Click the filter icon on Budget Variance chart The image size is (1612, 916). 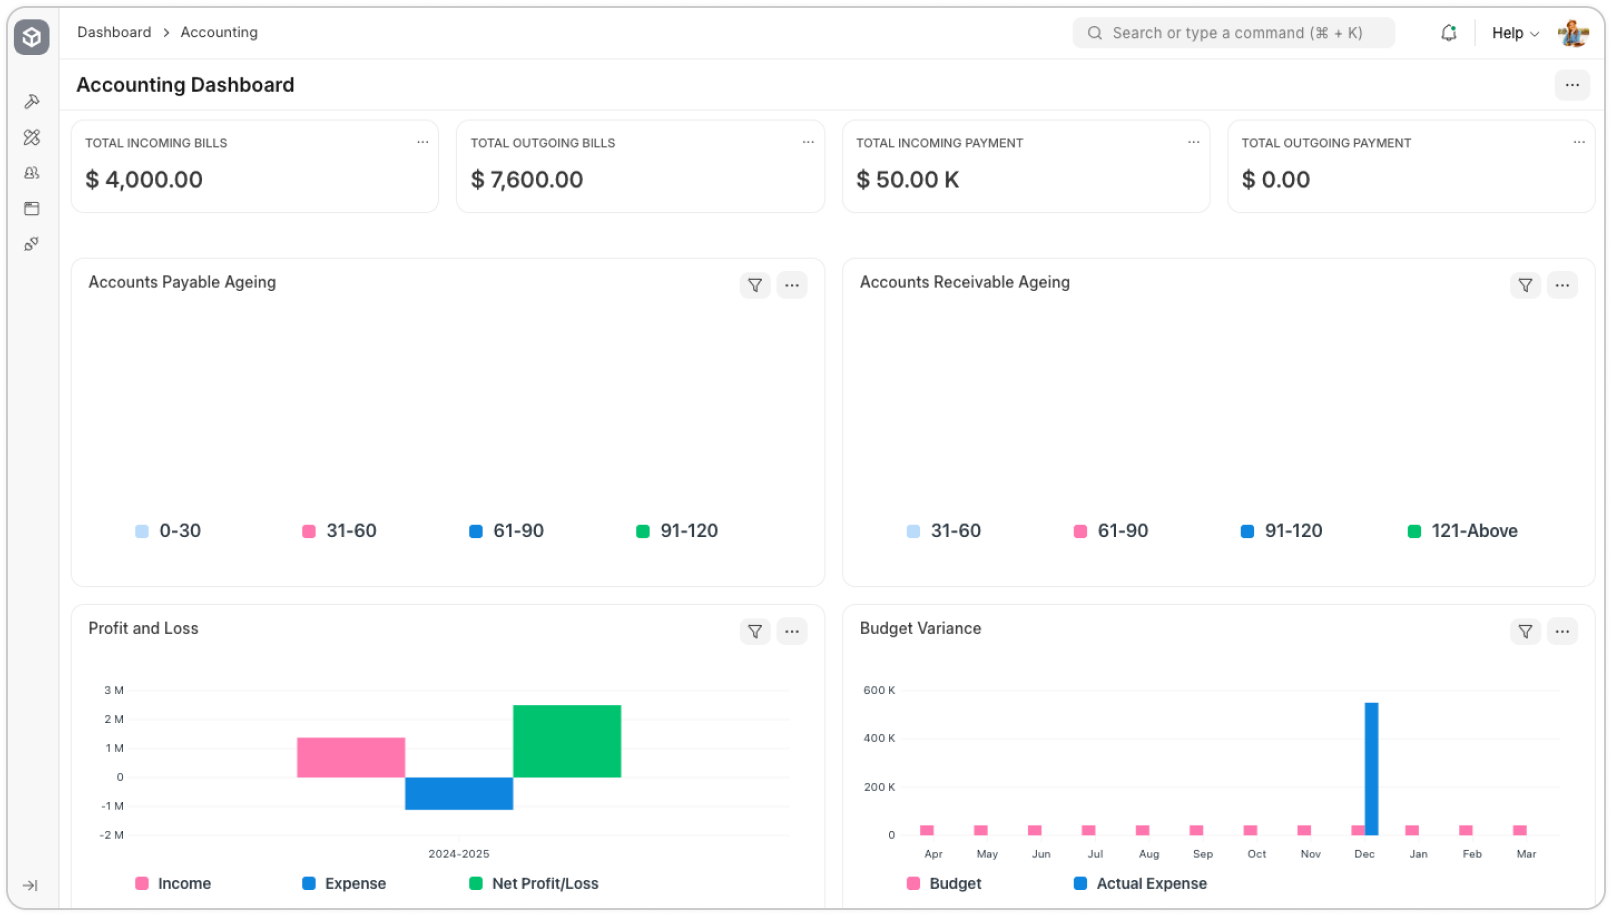pos(1524,631)
